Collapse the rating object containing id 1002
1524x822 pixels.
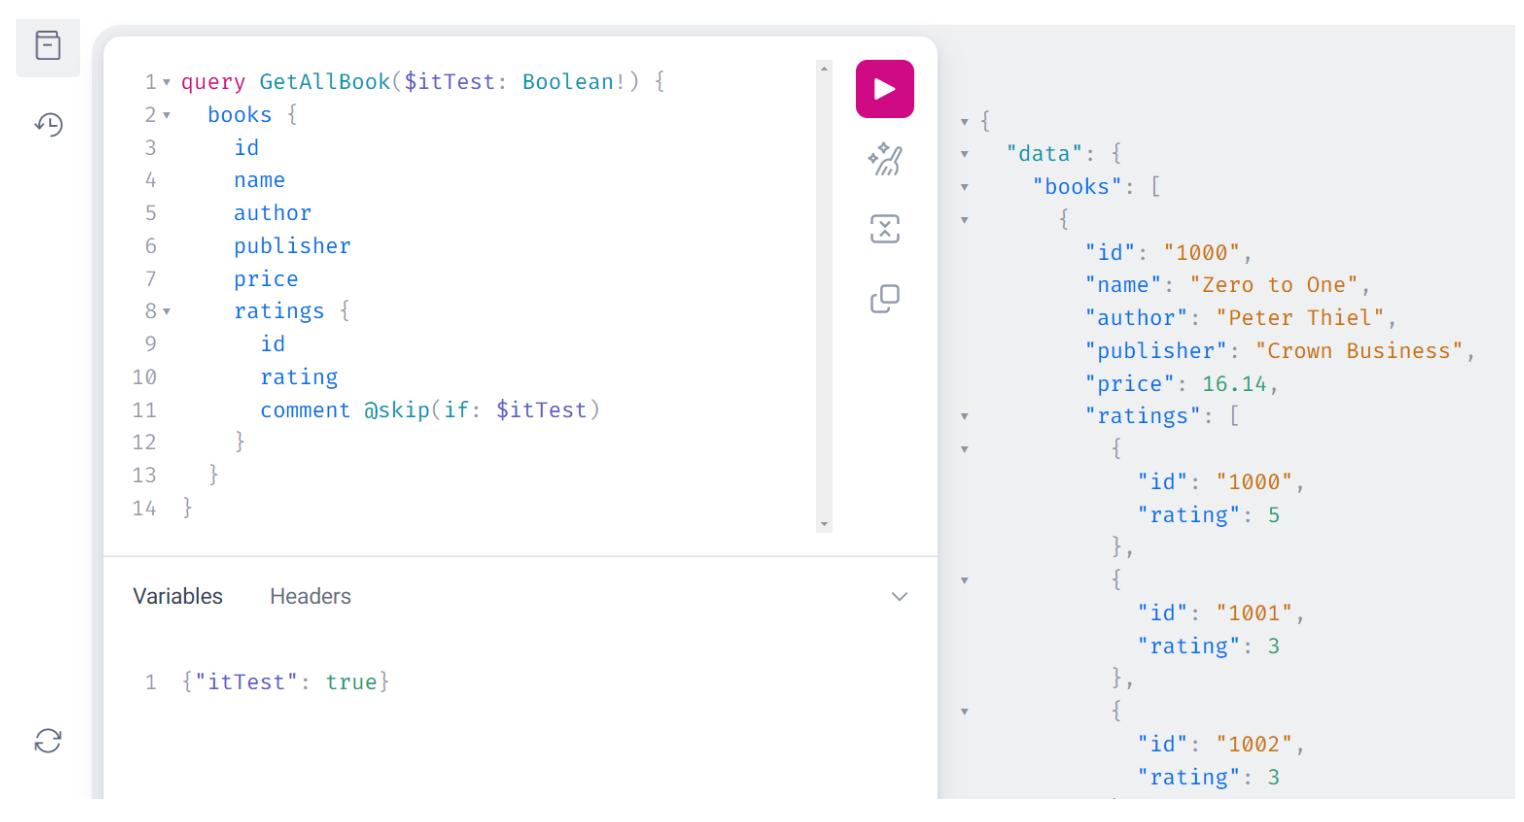pos(965,712)
